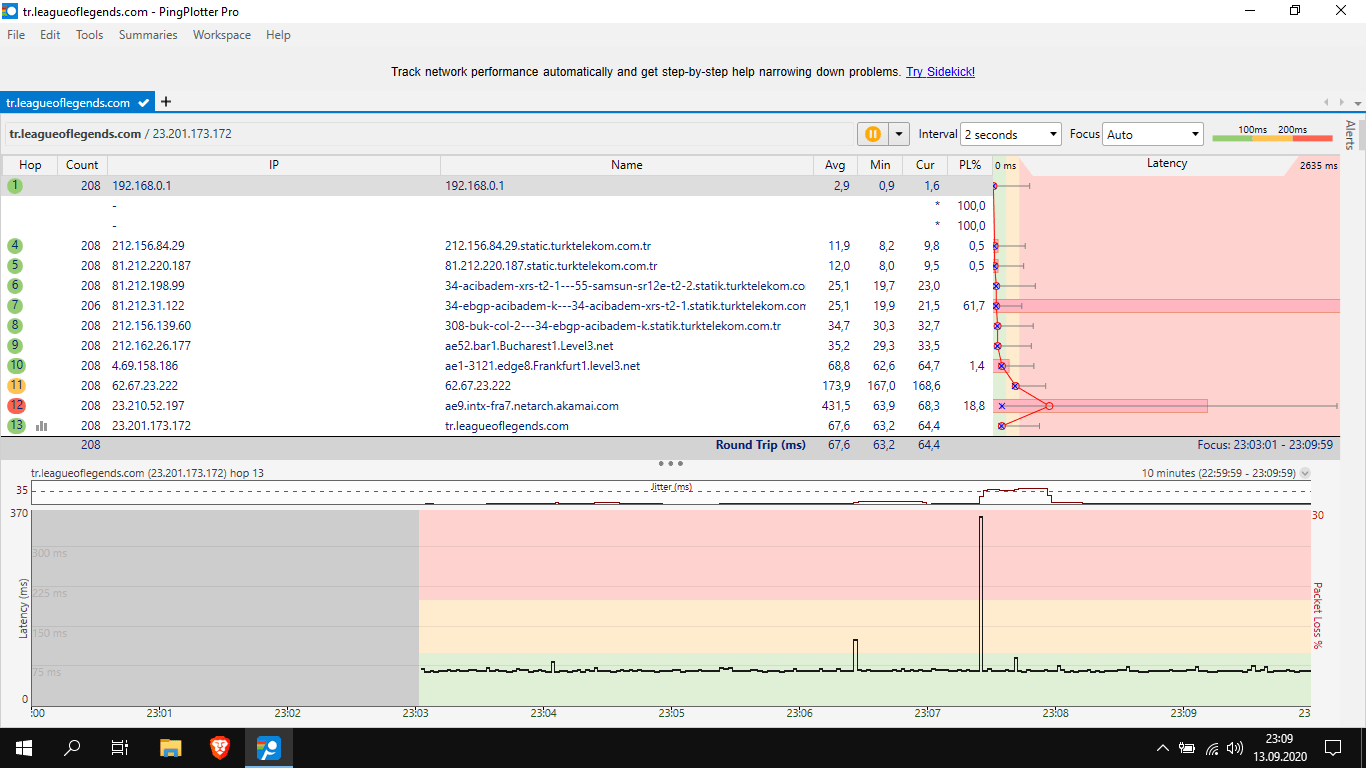Image resolution: width=1366 pixels, height=768 pixels.
Task: Select the hop 6 circle icon
Action: pos(15,286)
